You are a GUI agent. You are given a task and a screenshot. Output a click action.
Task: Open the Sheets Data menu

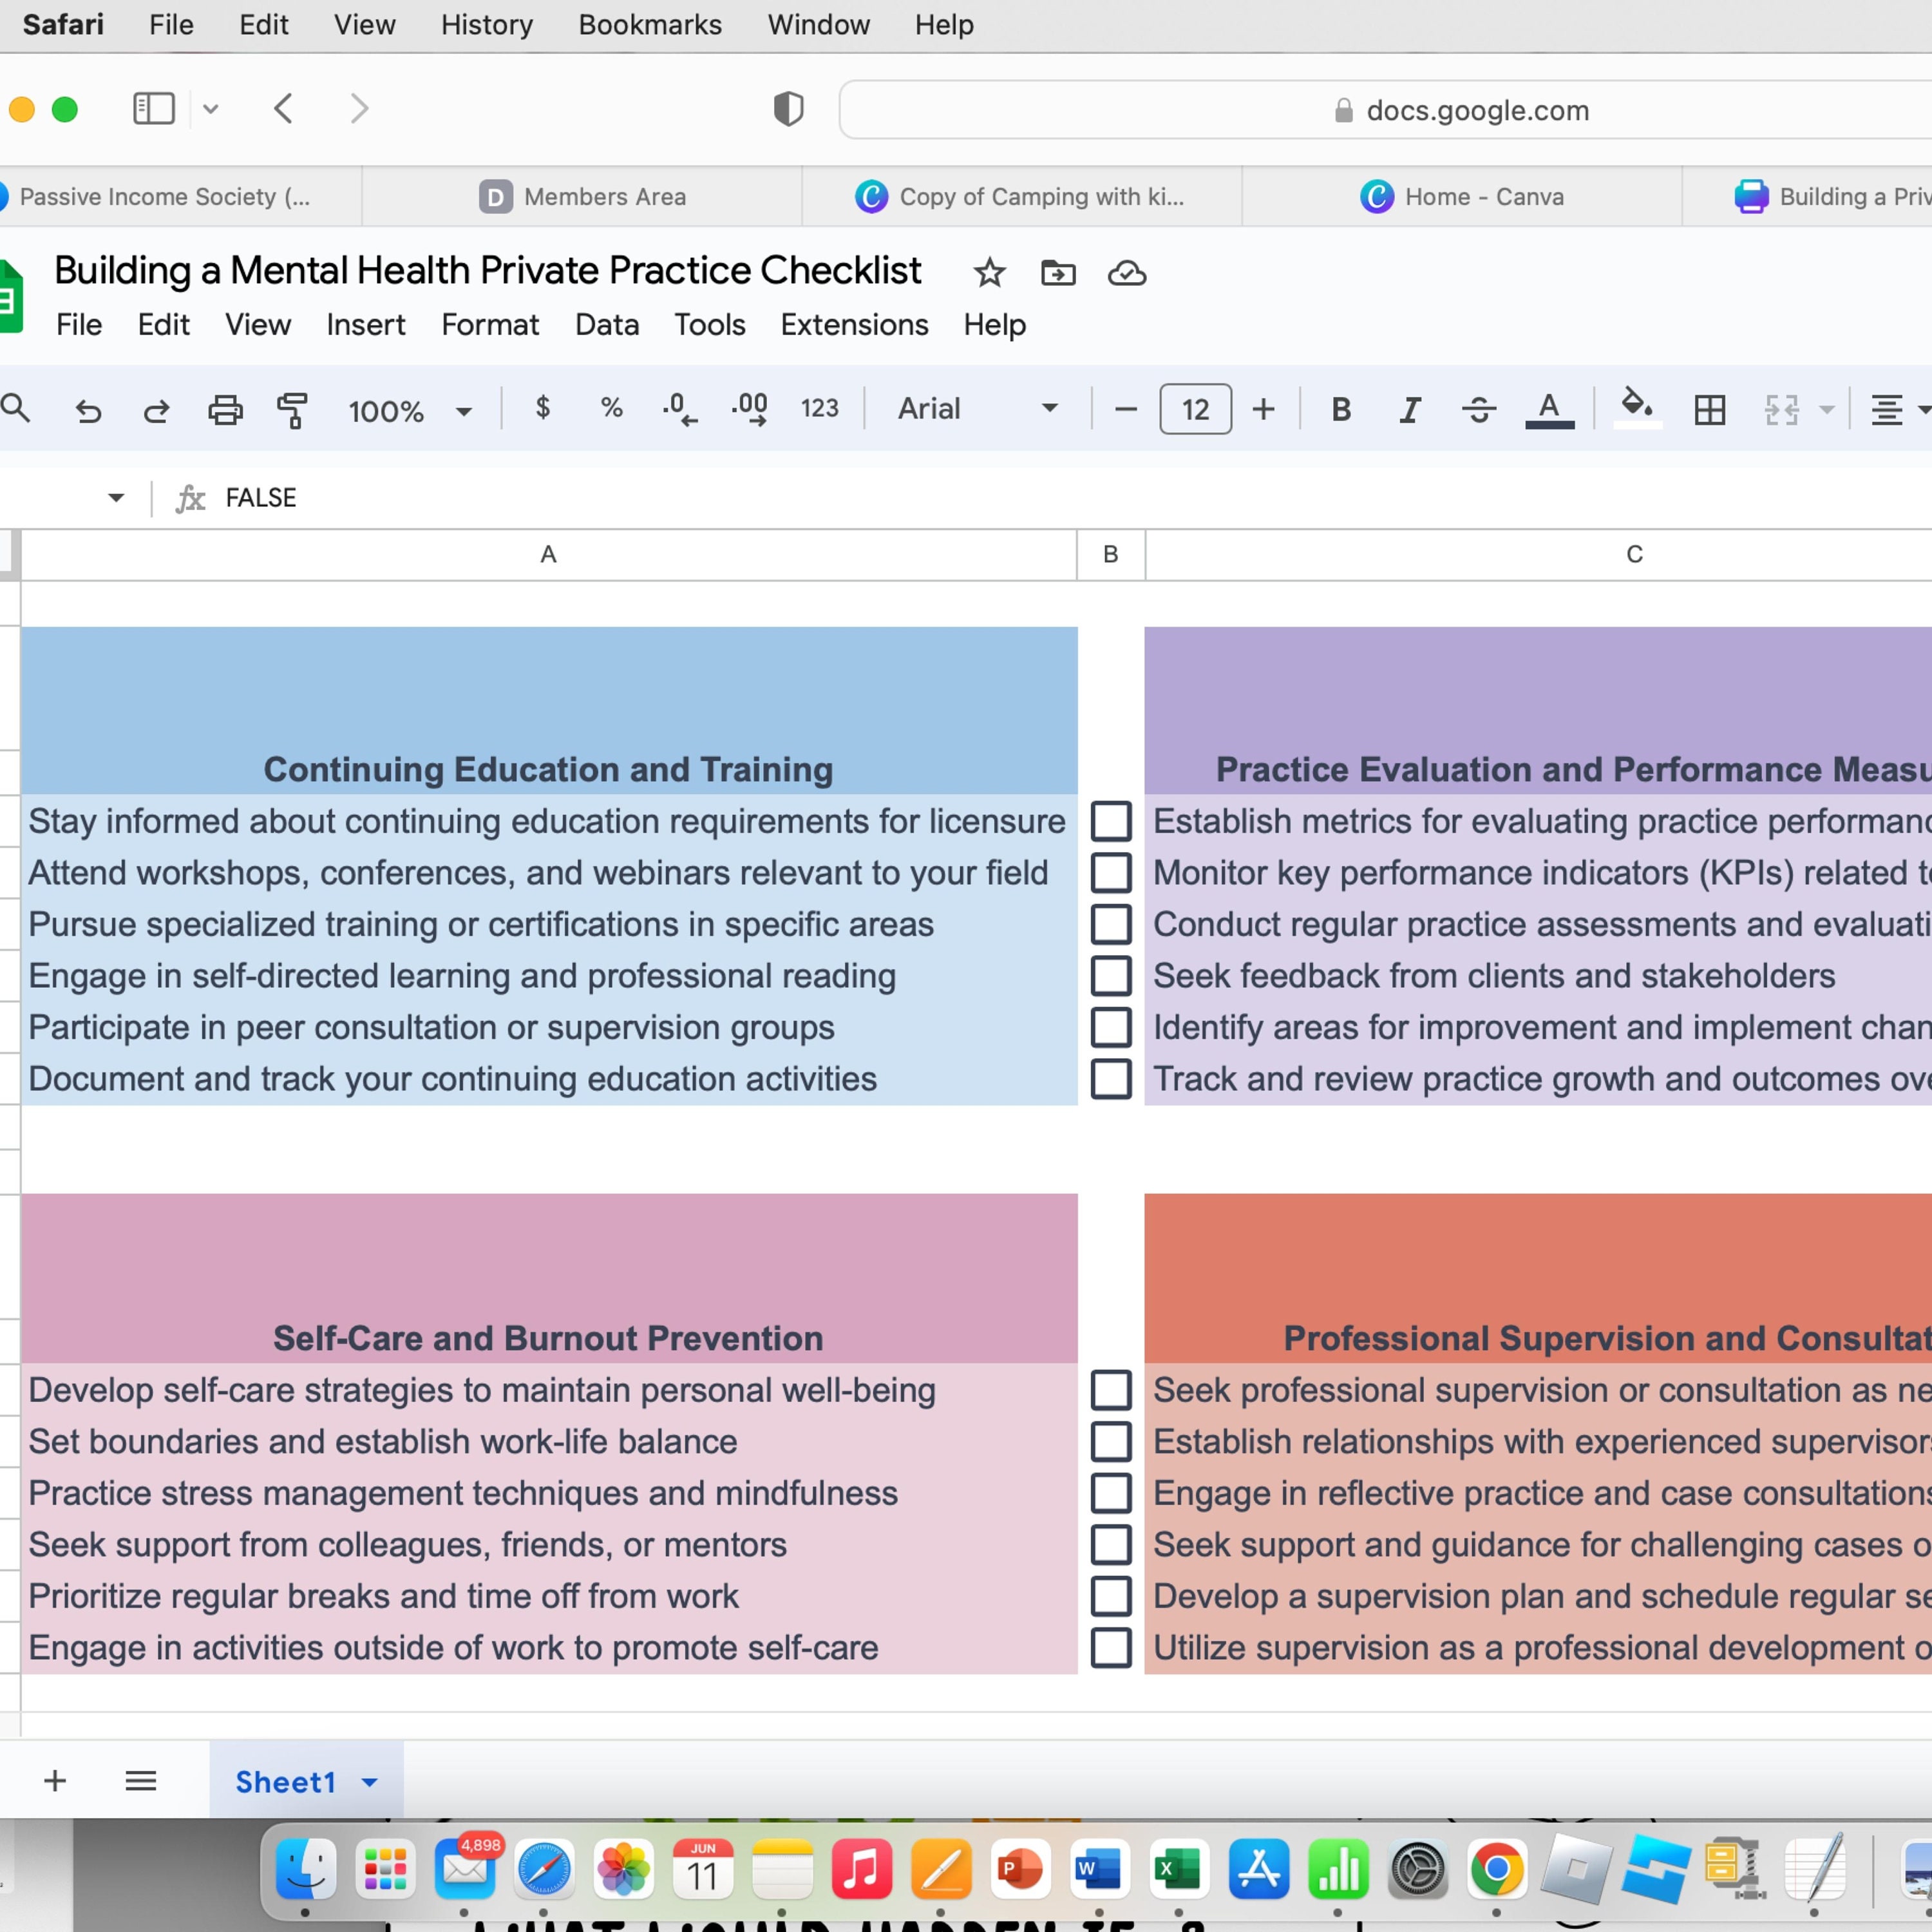[x=607, y=325]
